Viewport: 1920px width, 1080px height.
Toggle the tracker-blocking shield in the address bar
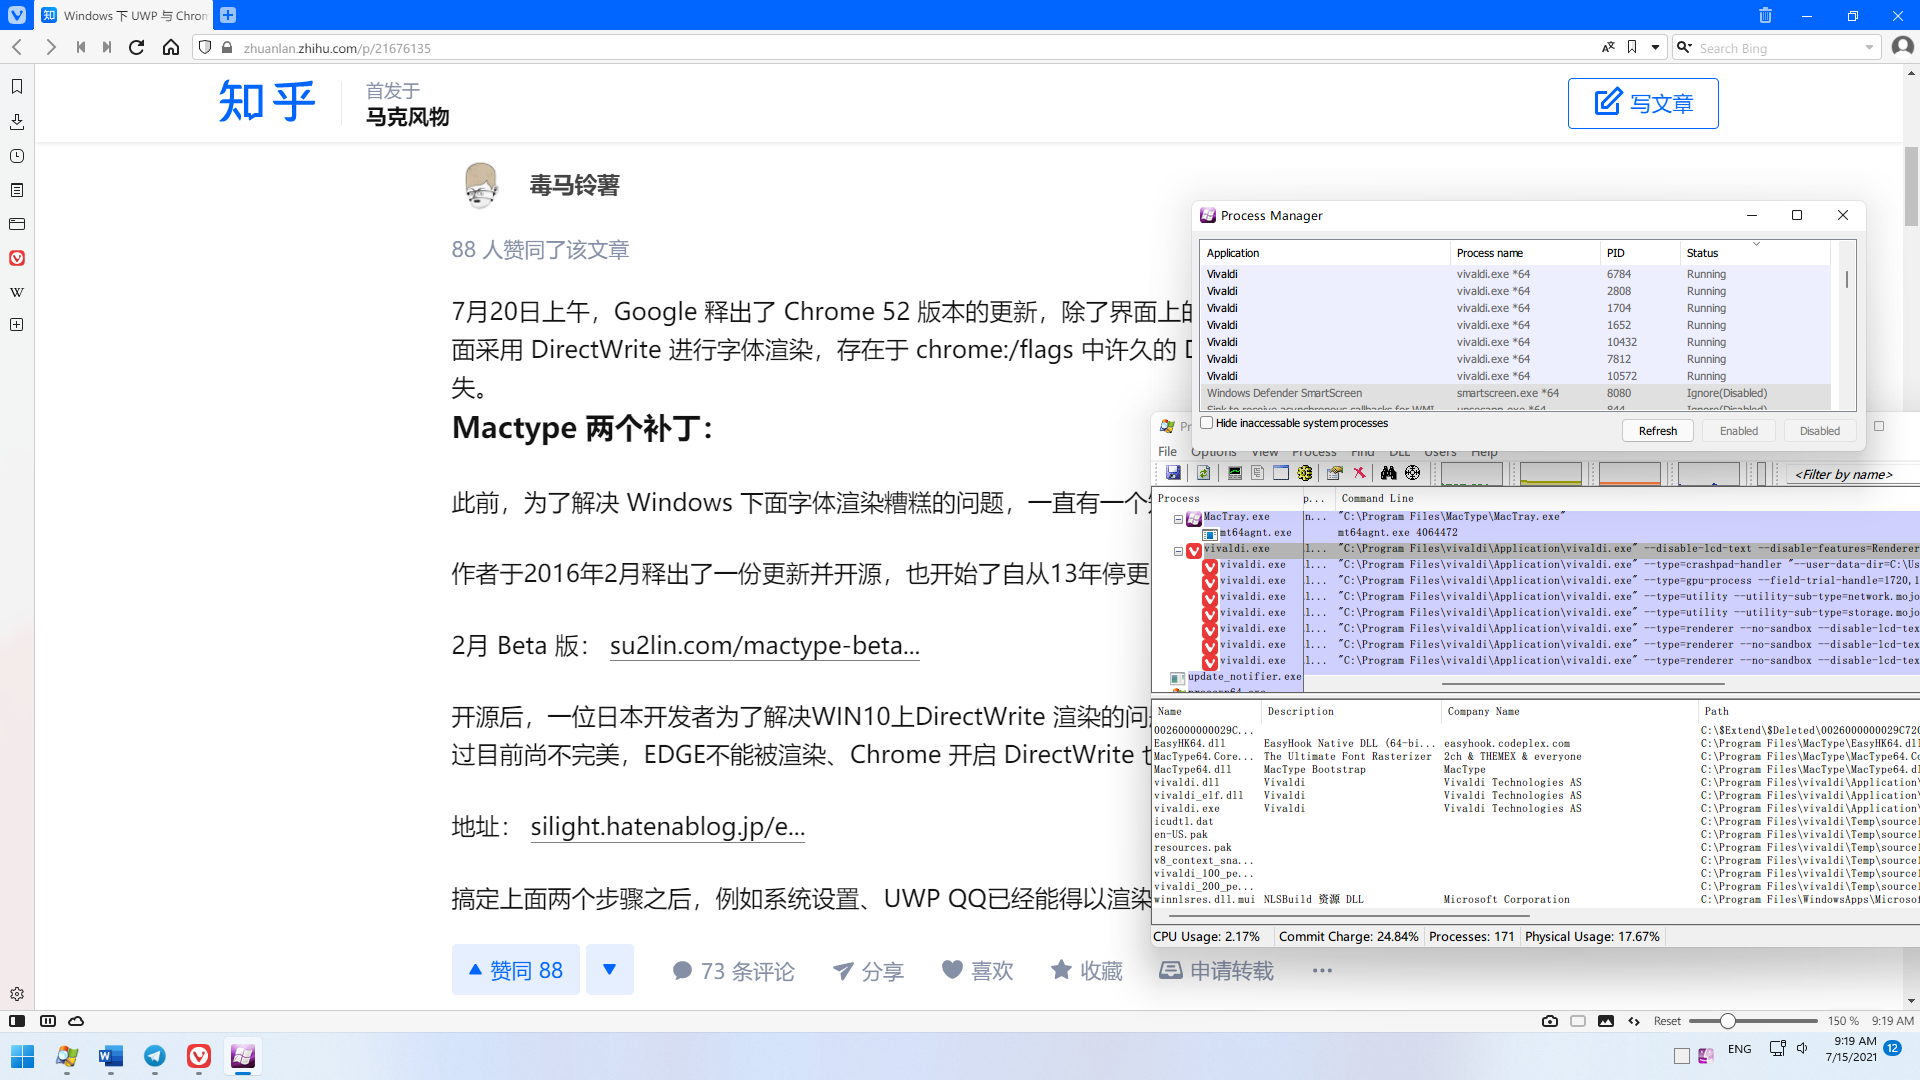click(204, 47)
